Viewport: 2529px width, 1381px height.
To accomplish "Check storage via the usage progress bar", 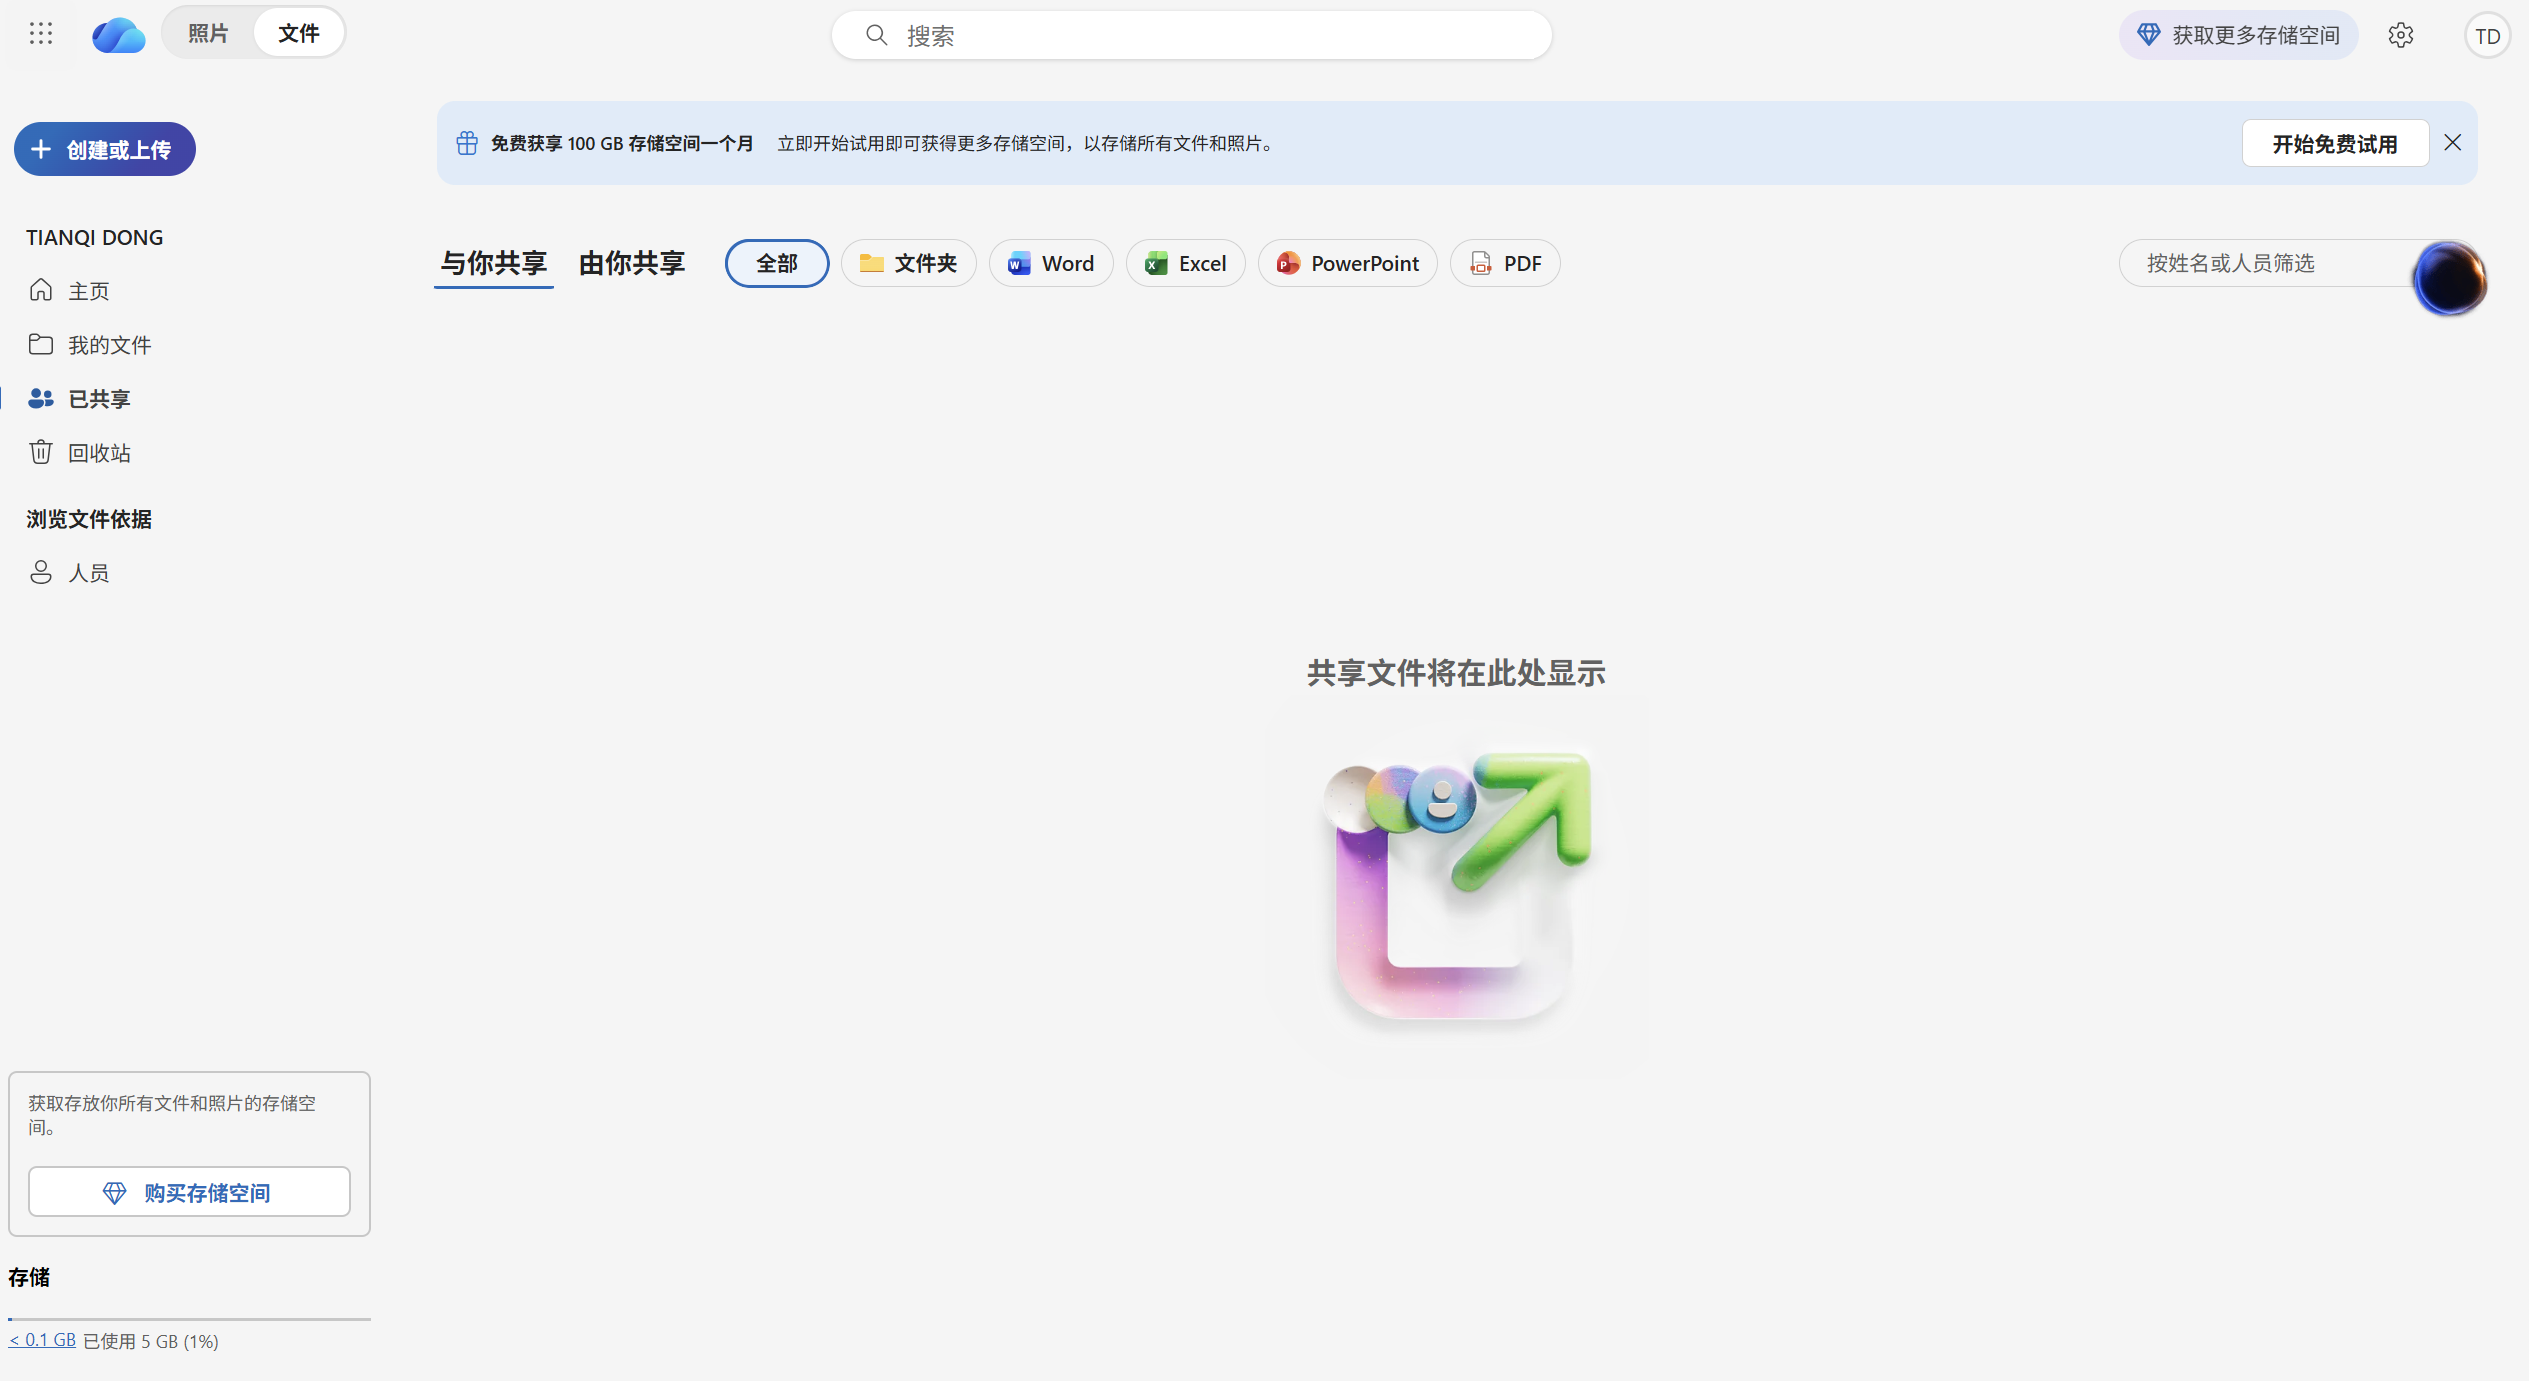I will point(189,1319).
